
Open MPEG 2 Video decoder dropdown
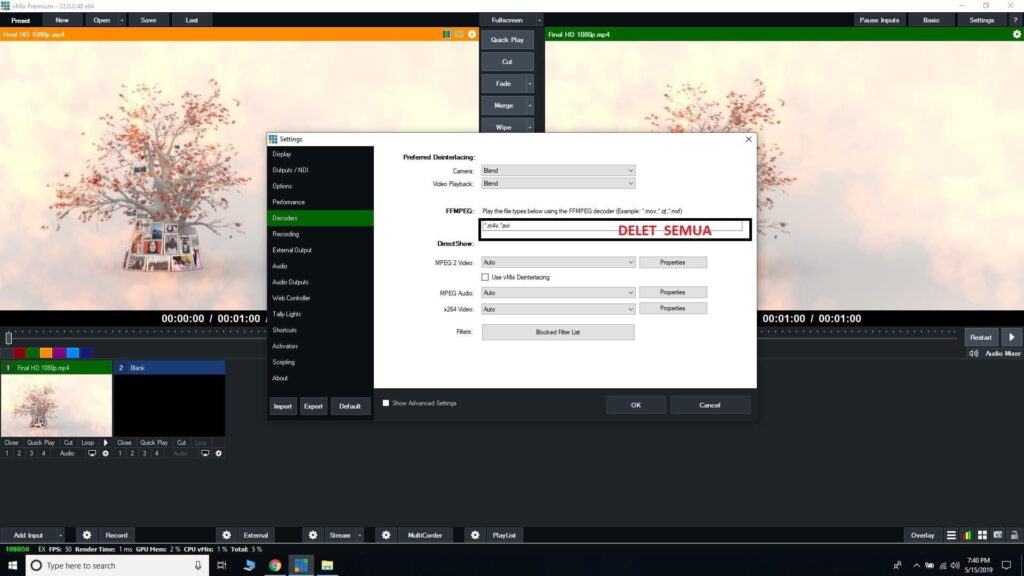[x=558, y=262]
